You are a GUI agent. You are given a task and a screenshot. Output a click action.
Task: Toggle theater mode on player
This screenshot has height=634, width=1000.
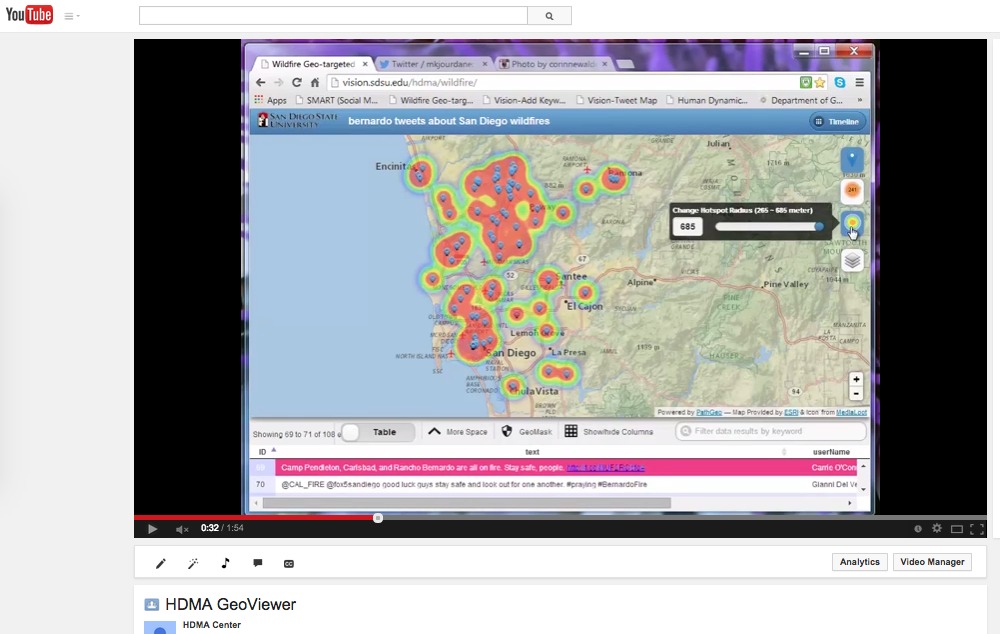957,529
